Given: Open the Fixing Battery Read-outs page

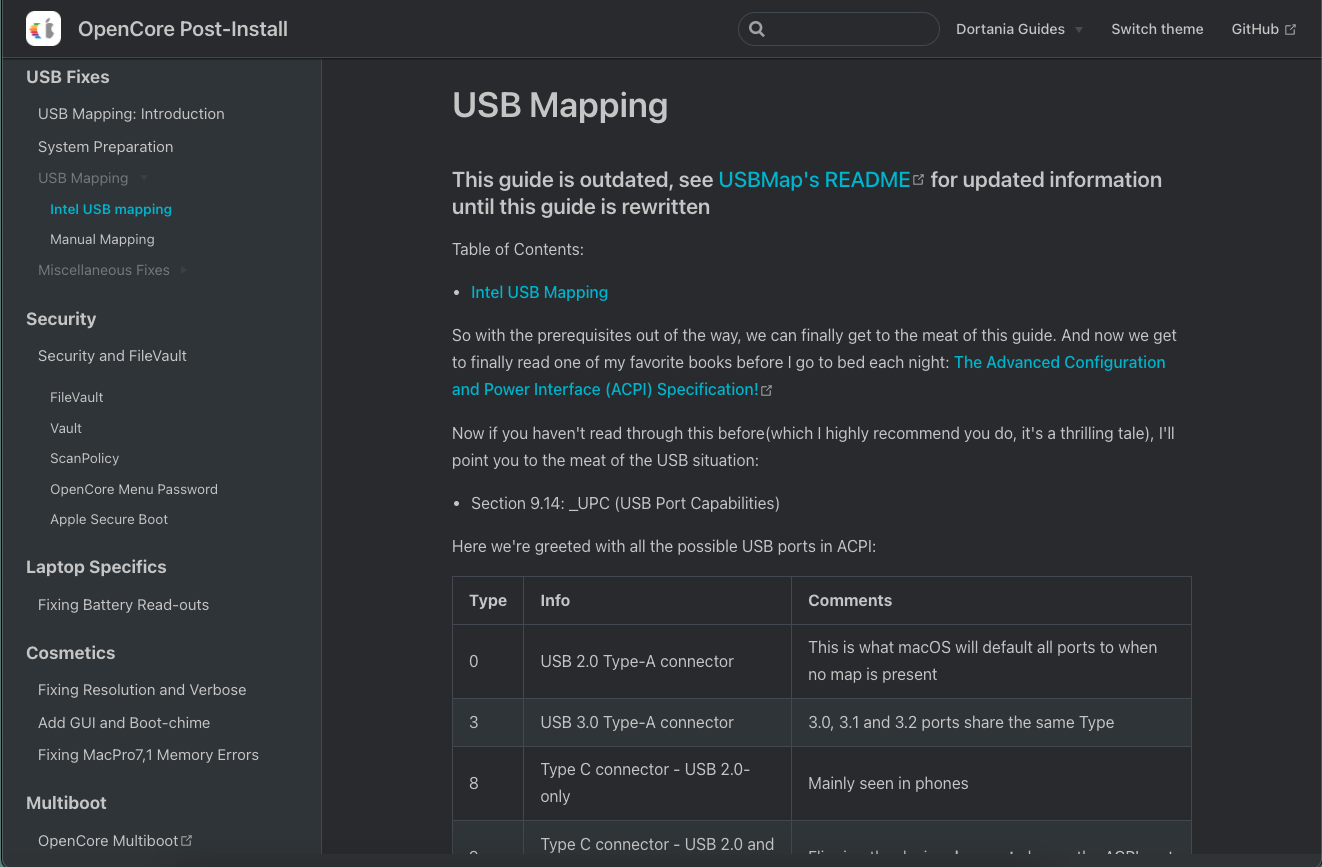Looking at the screenshot, I should point(123,605).
